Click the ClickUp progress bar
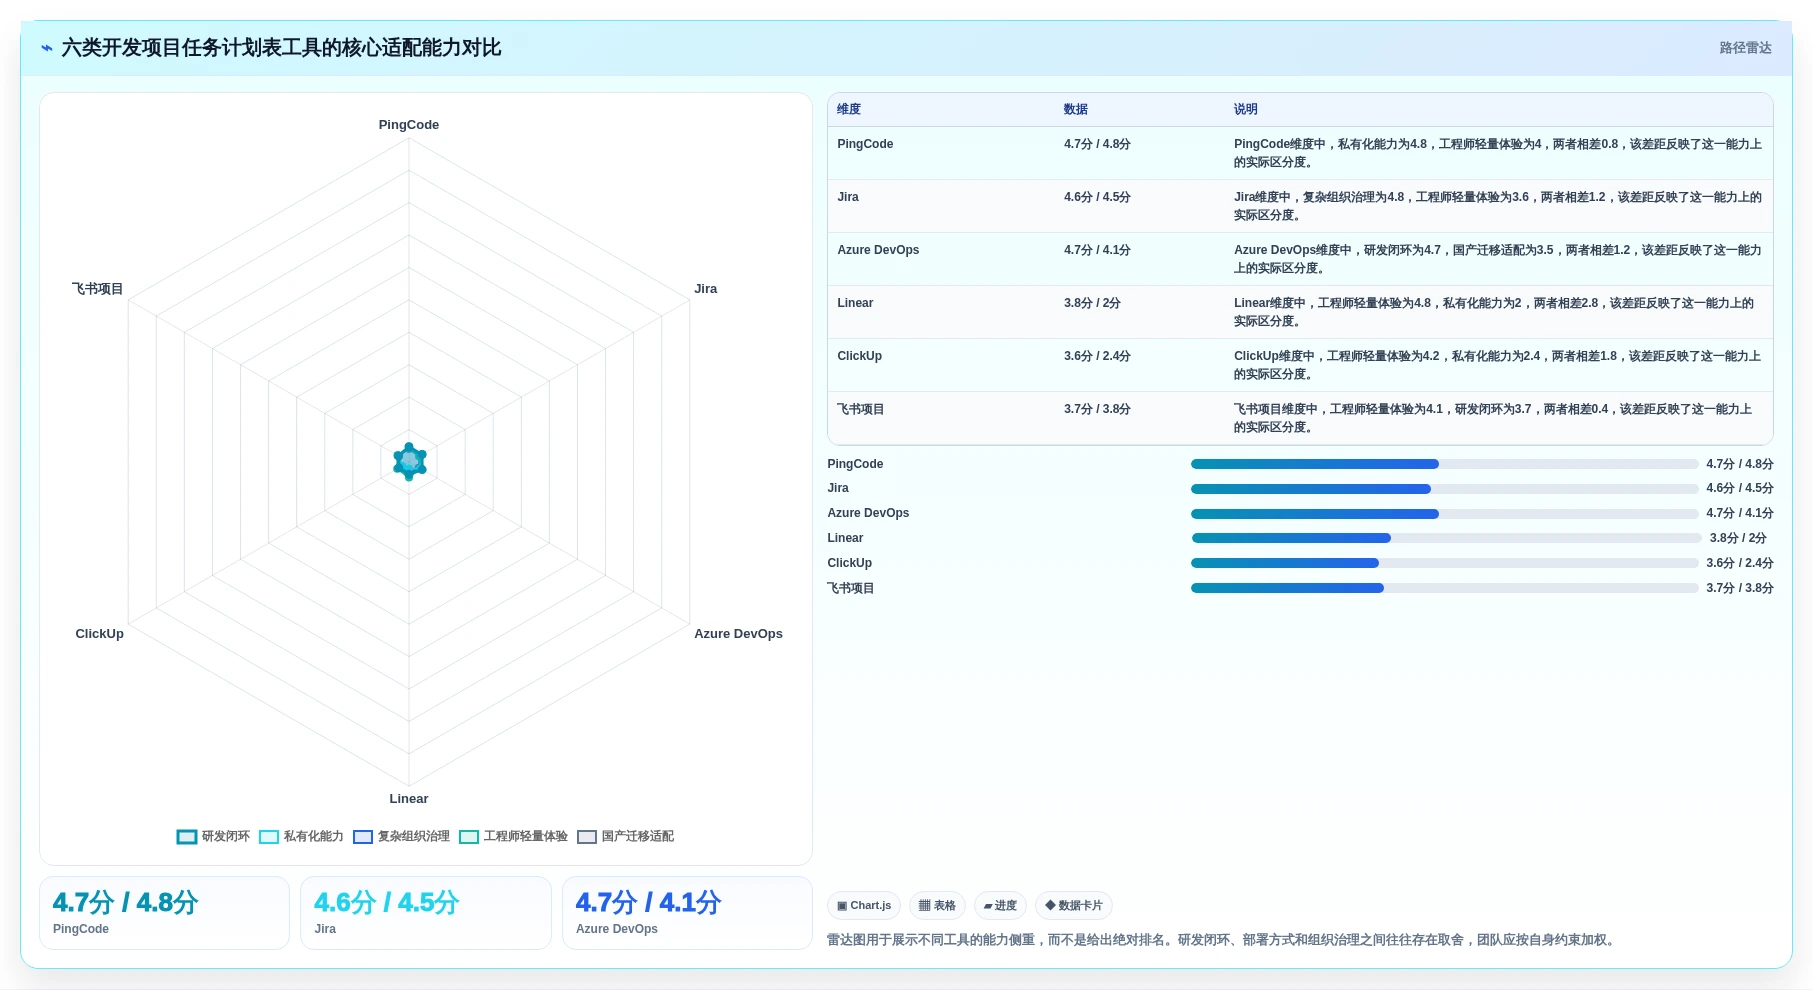1813x990 pixels. tap(1444, 563)
